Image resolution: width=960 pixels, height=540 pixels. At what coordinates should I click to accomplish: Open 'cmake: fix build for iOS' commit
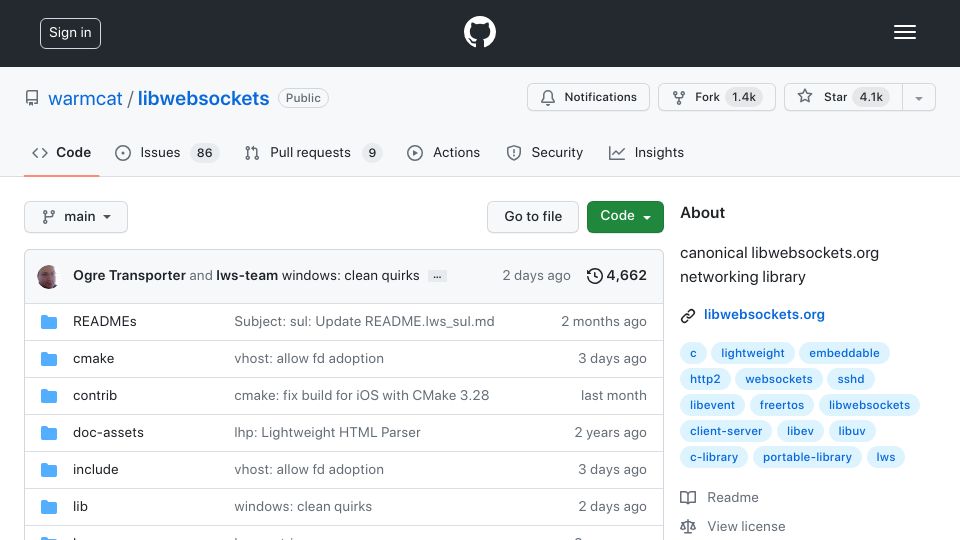coord(362,396)
